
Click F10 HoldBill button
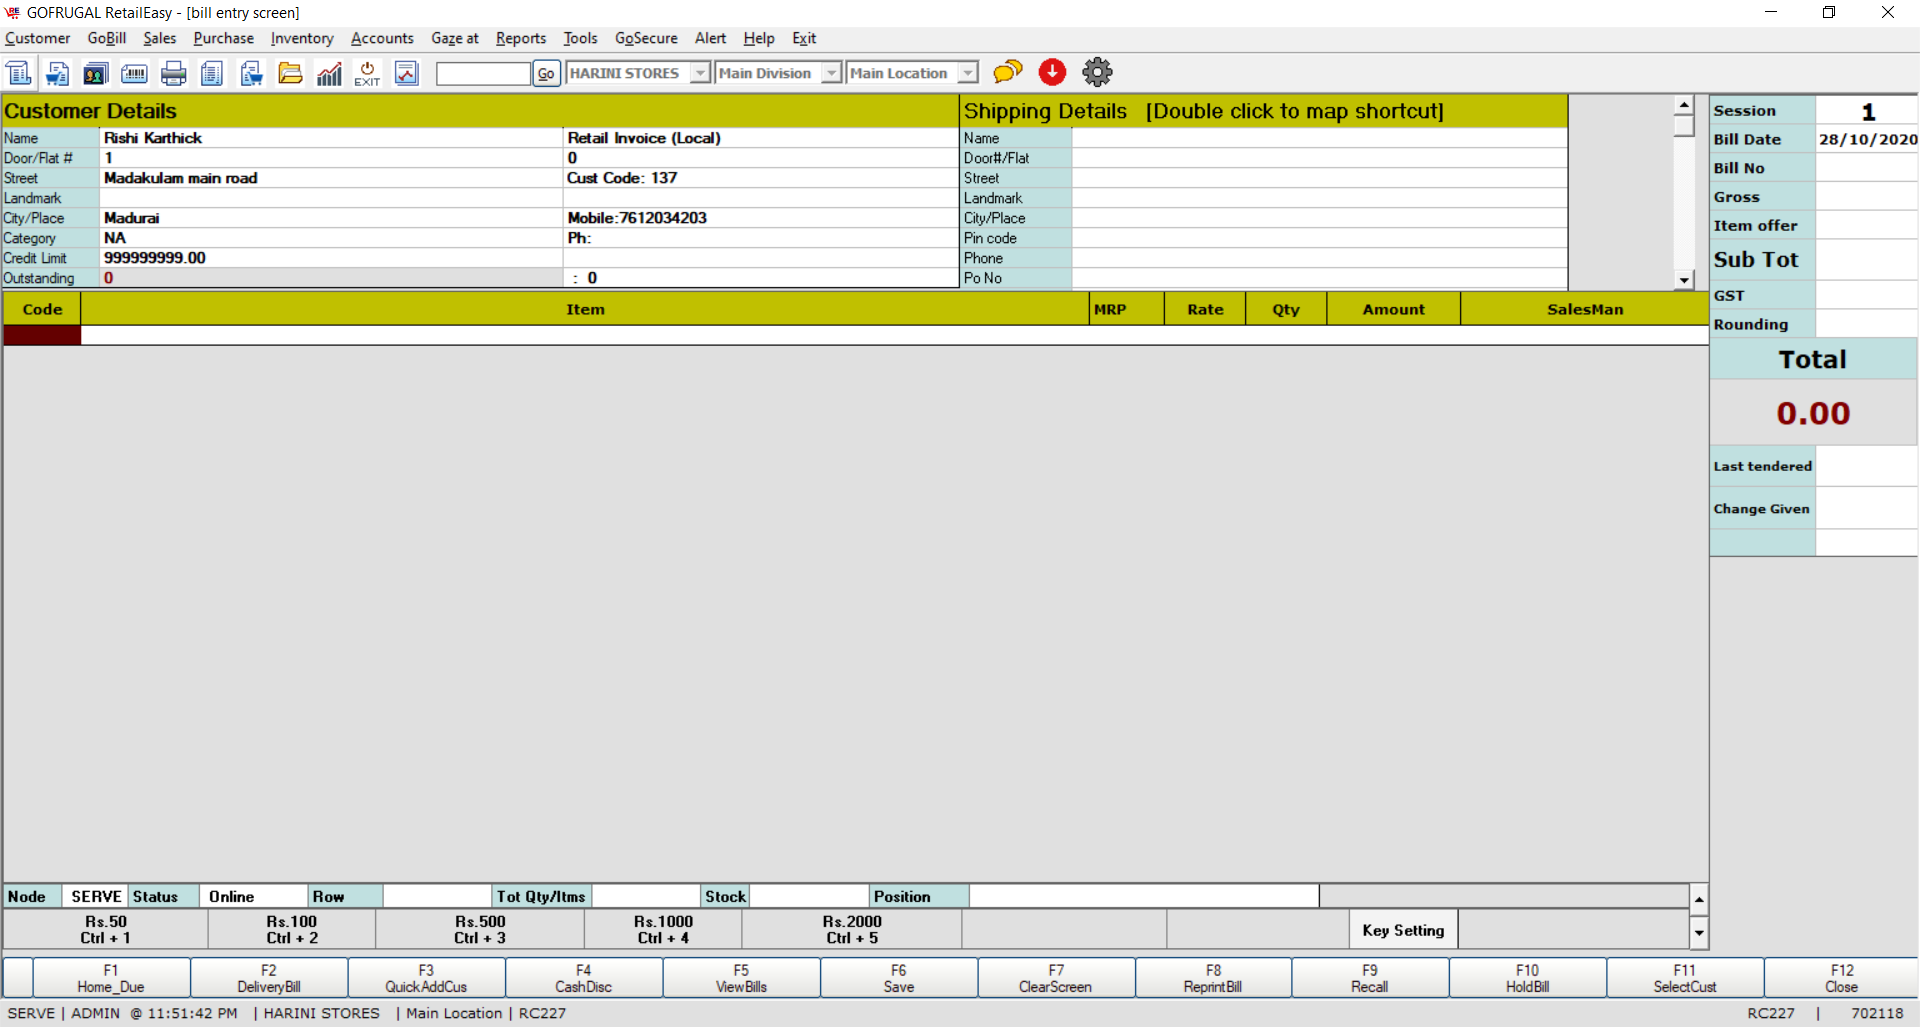coord(1528,978)
